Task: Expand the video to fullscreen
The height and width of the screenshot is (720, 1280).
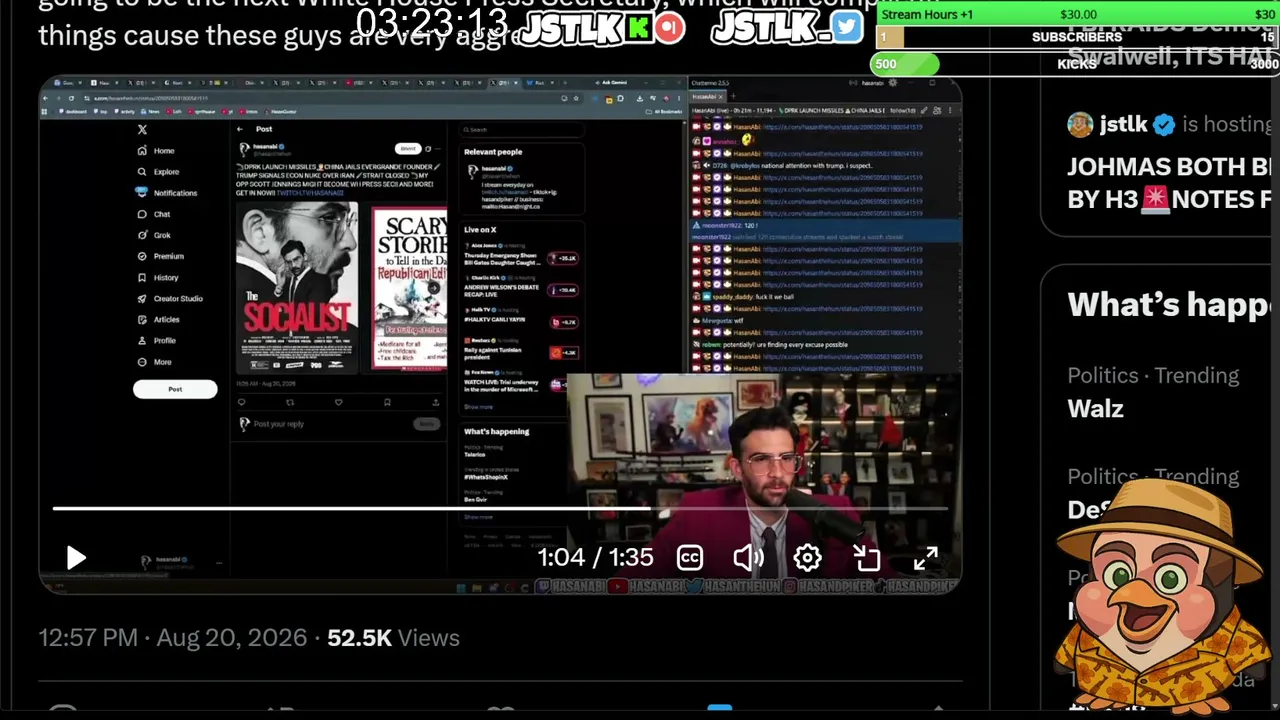Action: pos(925,558)
